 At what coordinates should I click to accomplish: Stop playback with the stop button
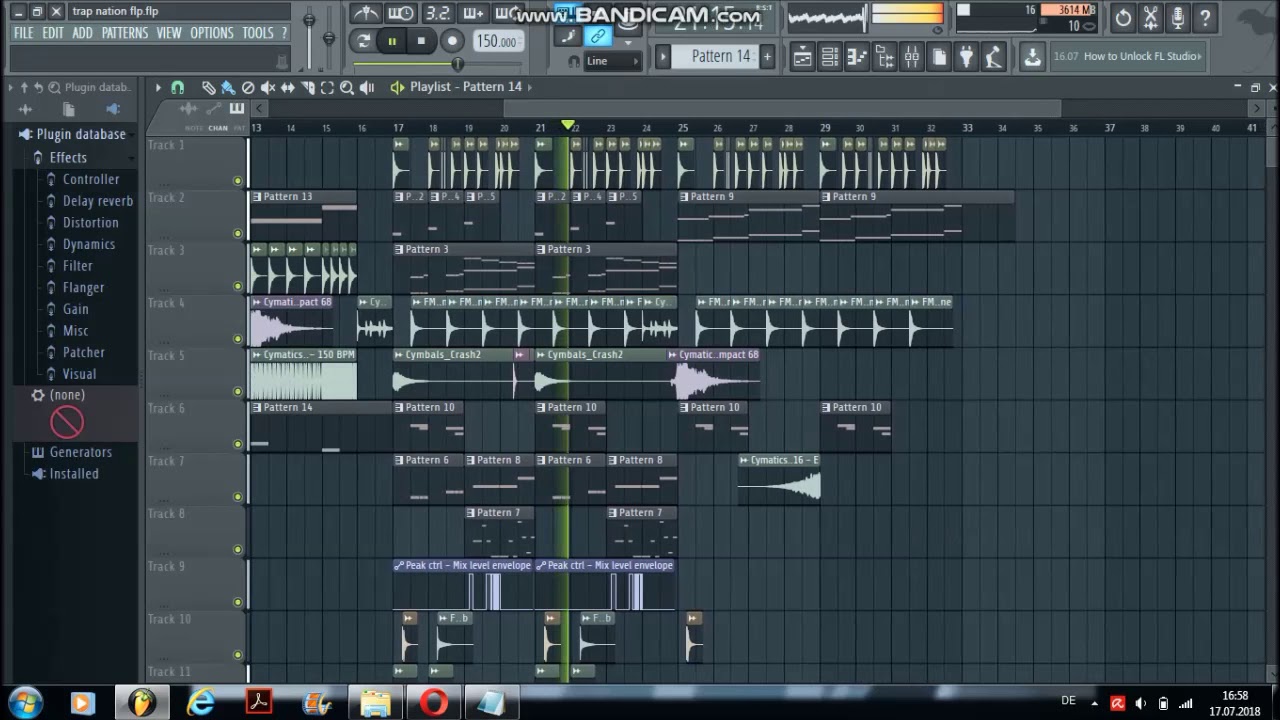tap(422, 41)
